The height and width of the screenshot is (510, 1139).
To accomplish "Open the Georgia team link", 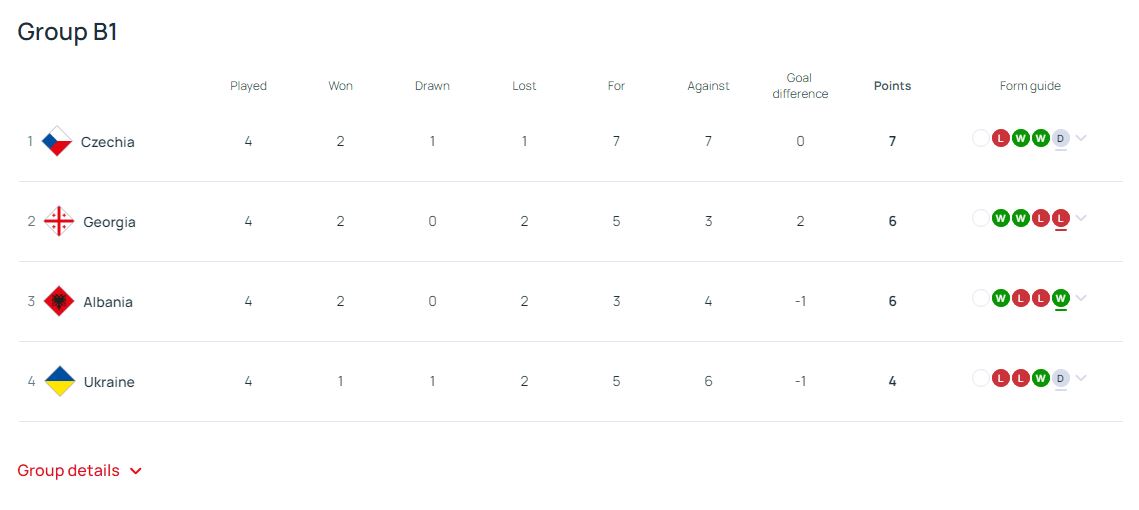I will (109, 222).
